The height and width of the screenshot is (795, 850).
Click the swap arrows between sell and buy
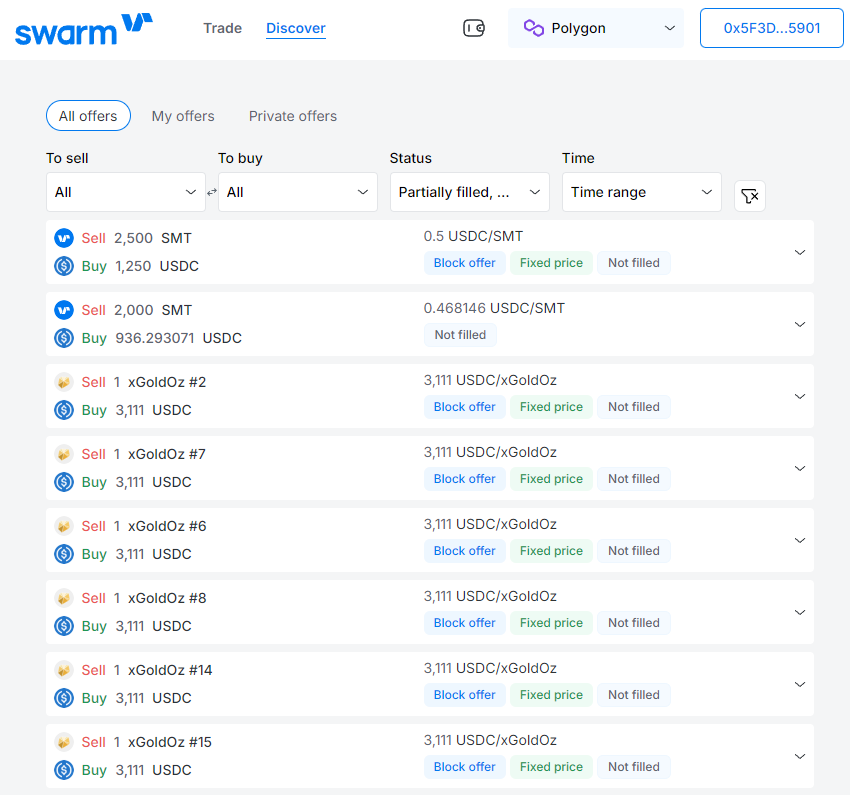point(212,192)
